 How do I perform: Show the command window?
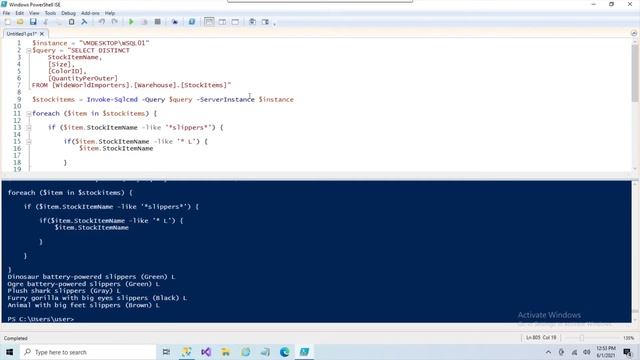coord(252,22)
